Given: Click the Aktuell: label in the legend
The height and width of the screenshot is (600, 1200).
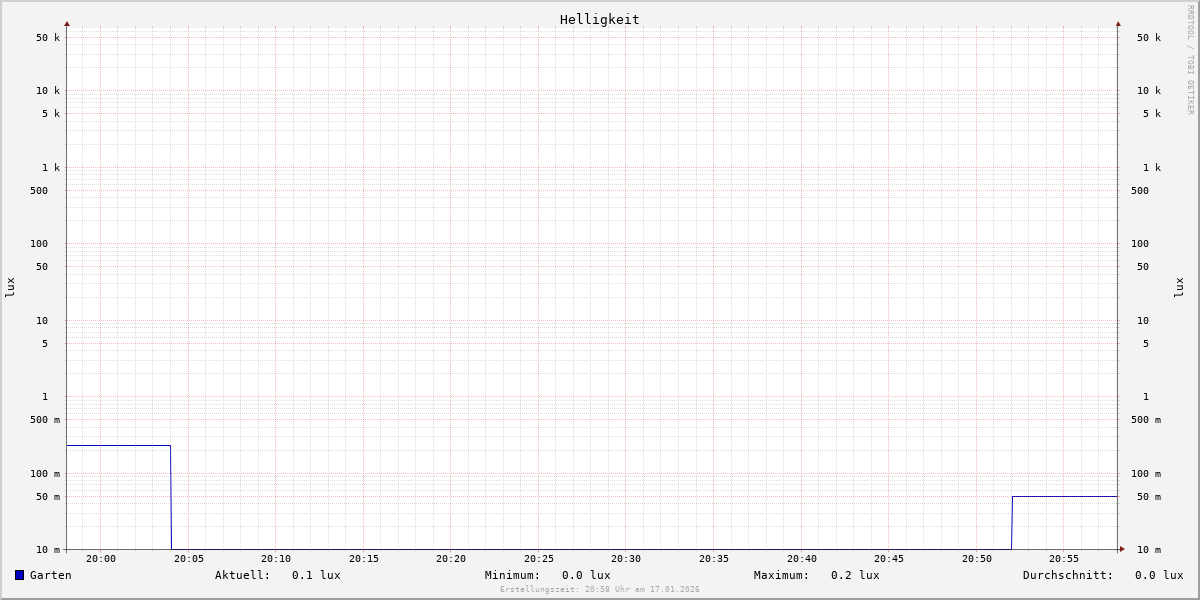Looking at the screenshot, I should [x=243, y=575].
